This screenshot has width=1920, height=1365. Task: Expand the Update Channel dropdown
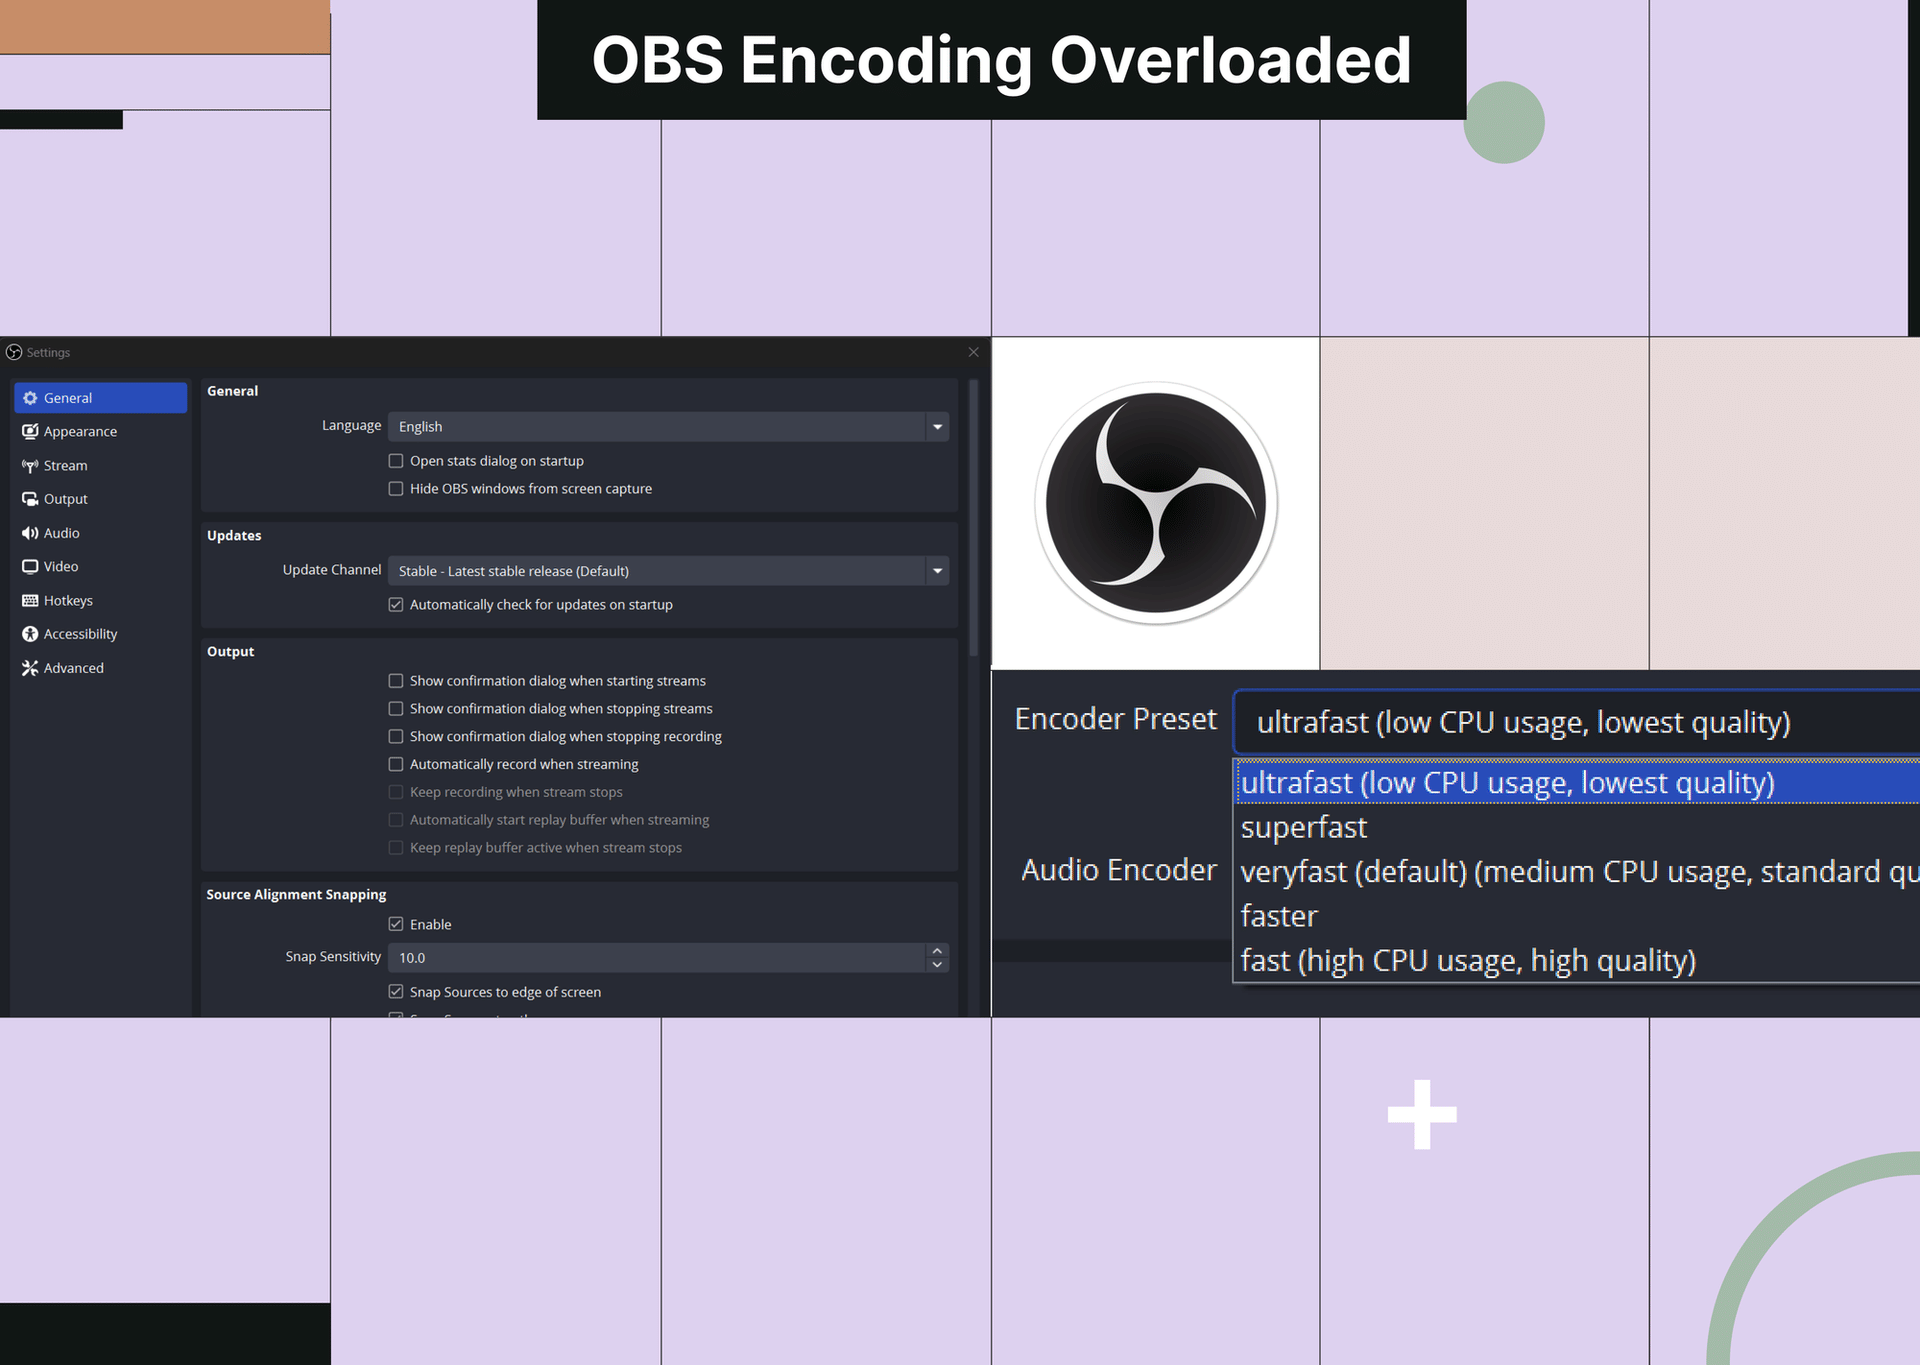936,570
